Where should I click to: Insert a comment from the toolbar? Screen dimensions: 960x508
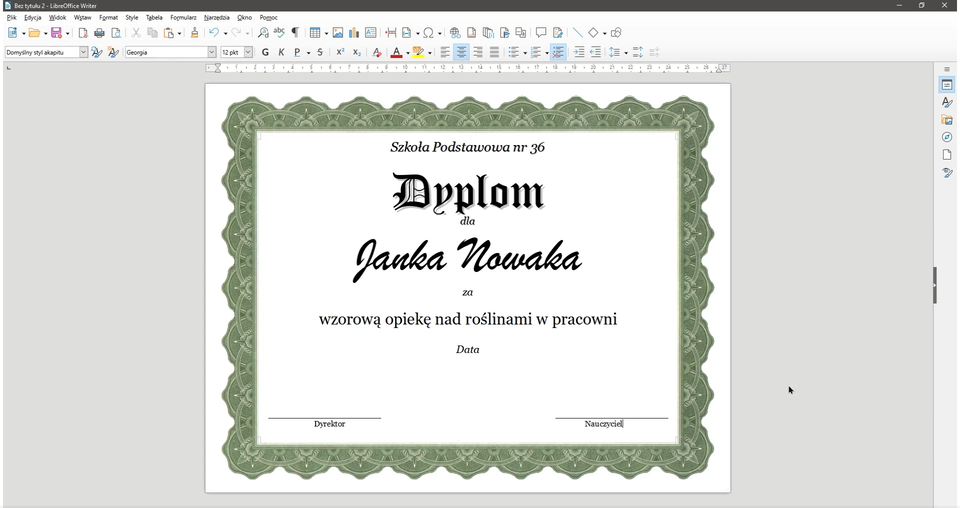point(541,33)
